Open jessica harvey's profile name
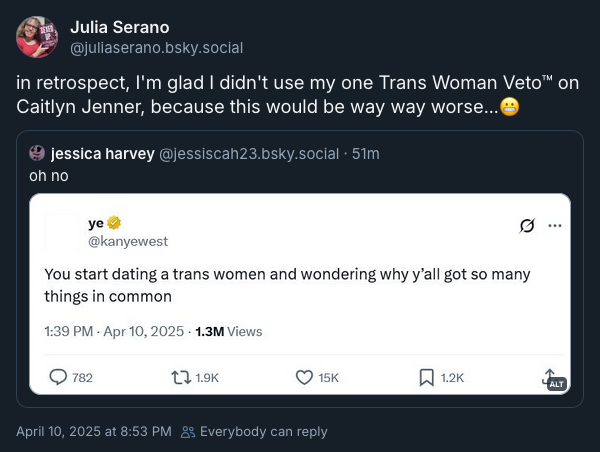The width and height of the screenshot is (600, 452). 103,153
